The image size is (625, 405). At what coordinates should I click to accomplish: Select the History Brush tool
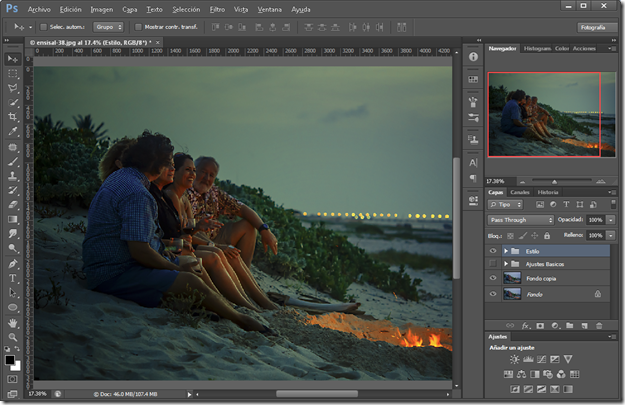point(13,190)
